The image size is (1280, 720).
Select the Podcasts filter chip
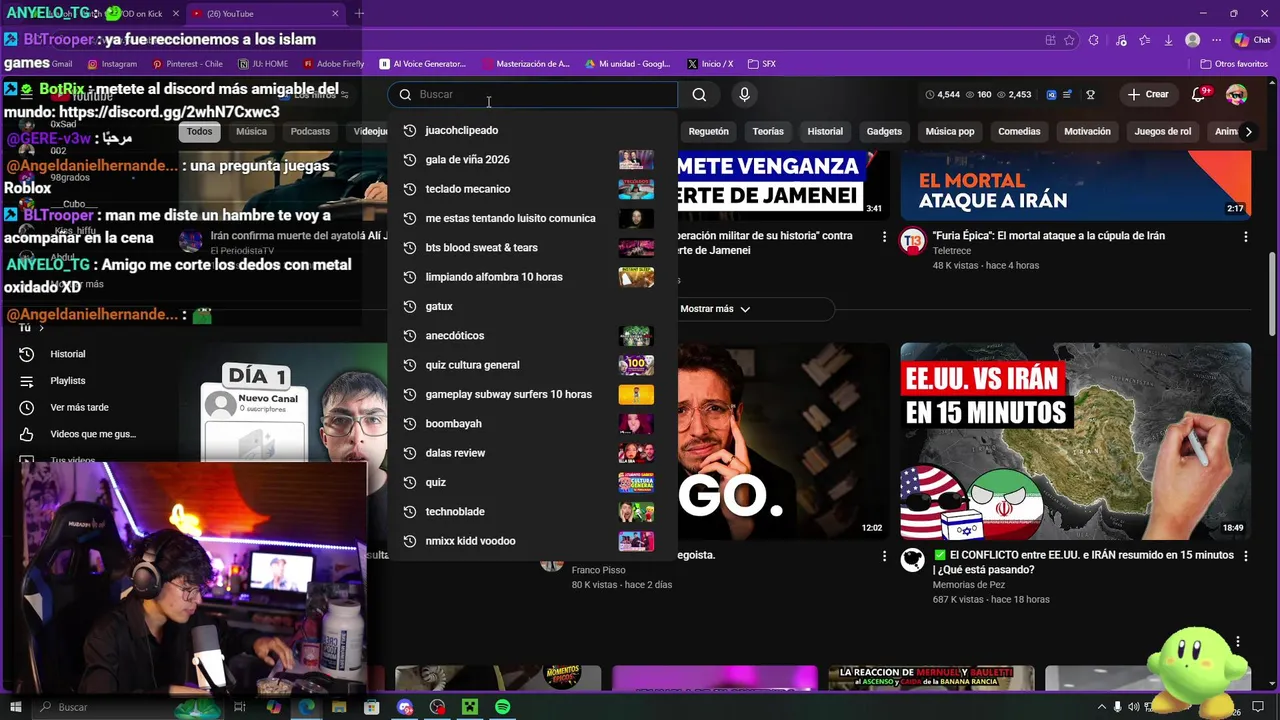point(310,131)
